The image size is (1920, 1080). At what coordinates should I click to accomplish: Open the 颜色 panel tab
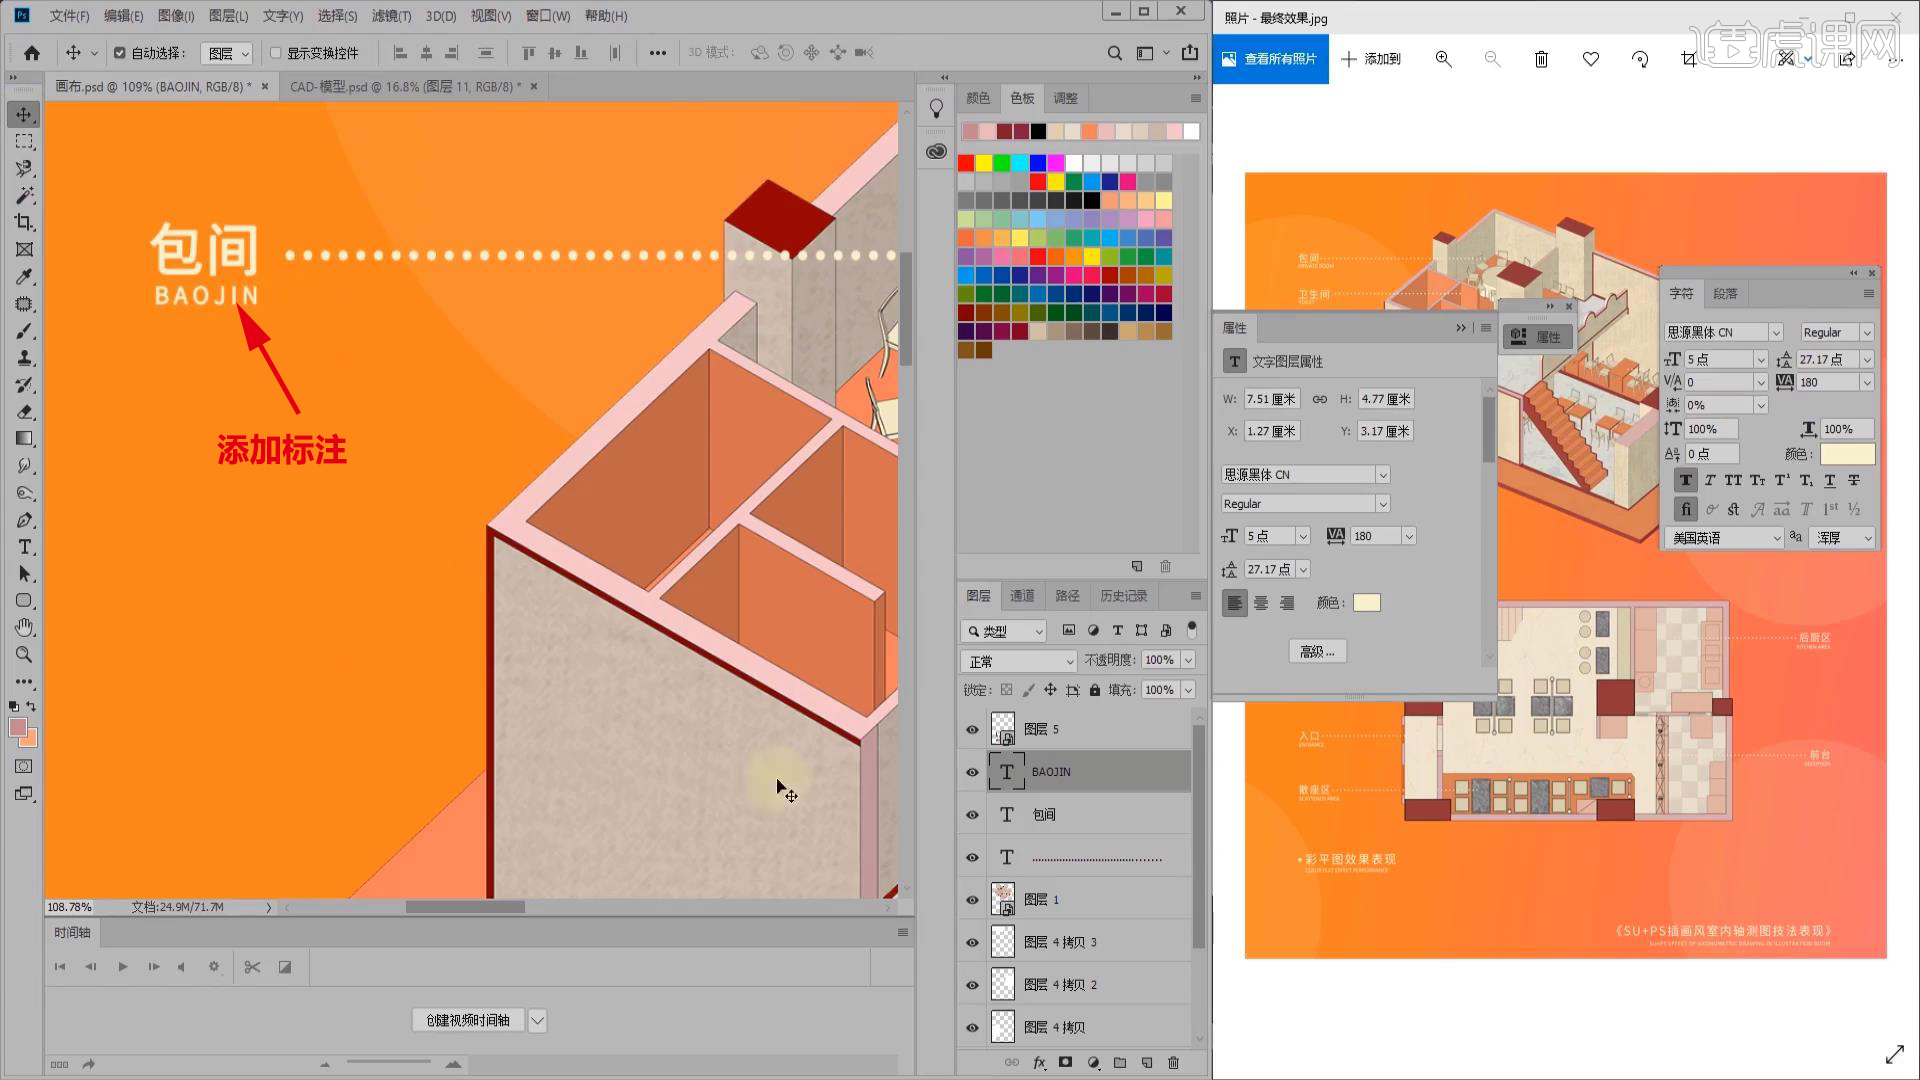[x=978, y=98]
